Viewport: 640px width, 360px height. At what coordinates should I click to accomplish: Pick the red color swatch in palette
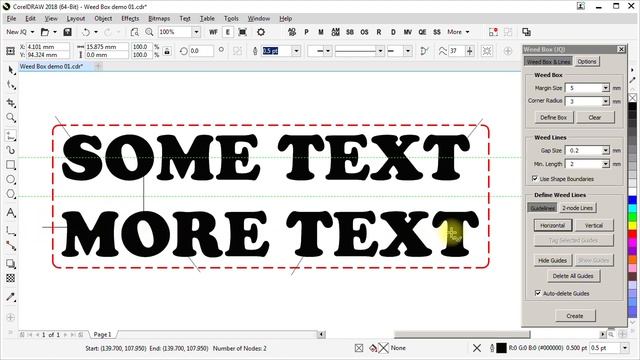[632, 234]
